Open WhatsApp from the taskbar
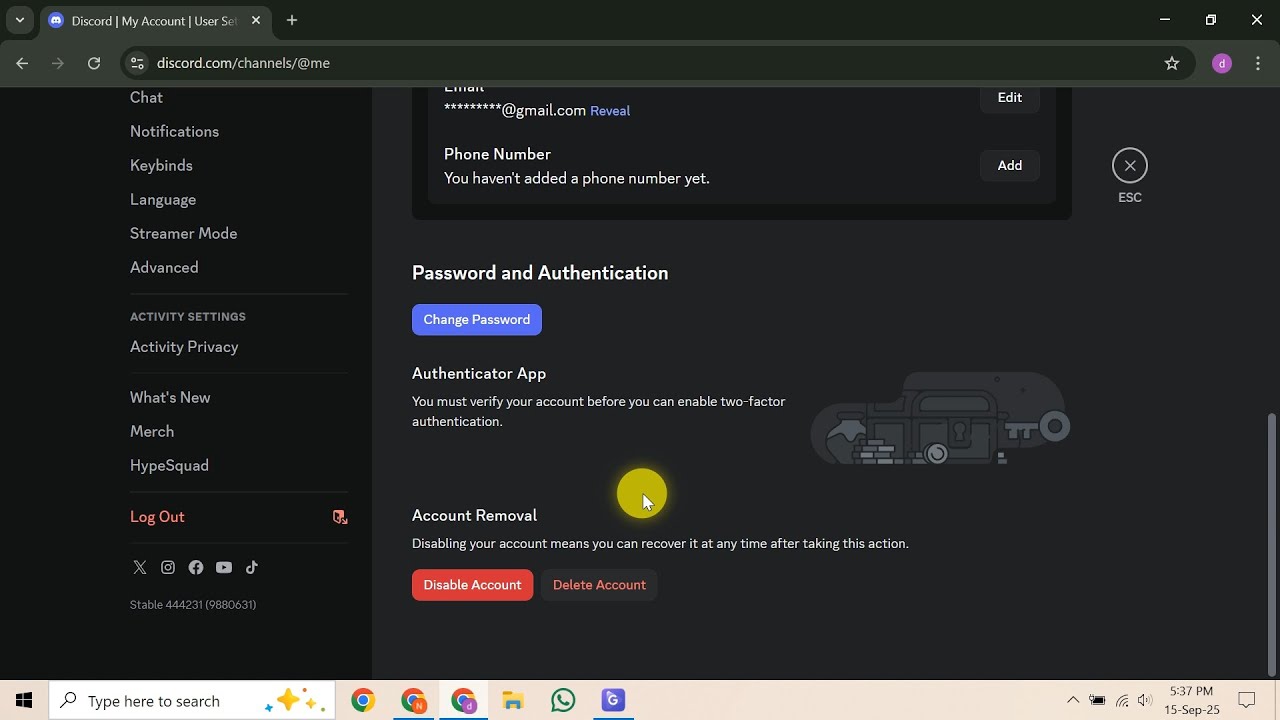The image size is (1280, 720). pos(563,700)
